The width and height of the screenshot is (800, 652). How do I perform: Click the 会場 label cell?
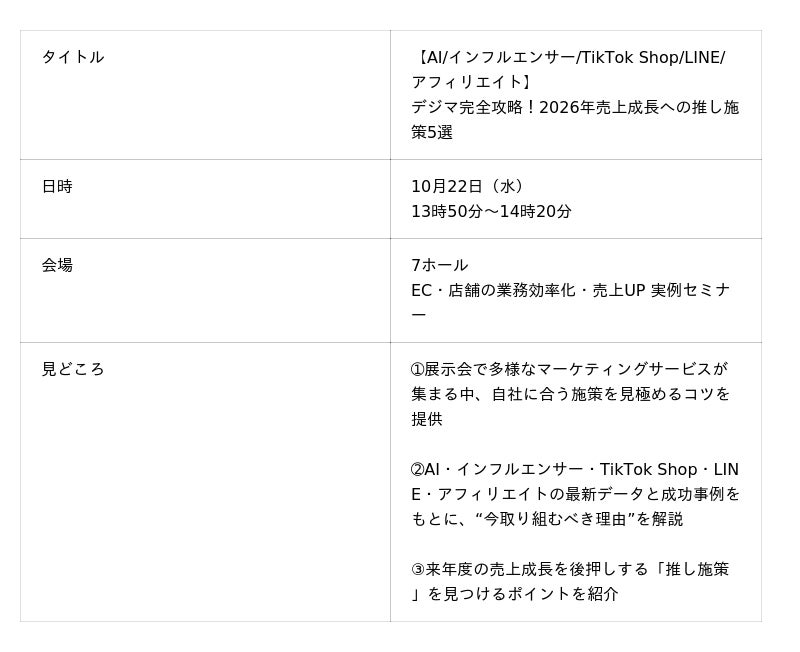pos(57,265)
